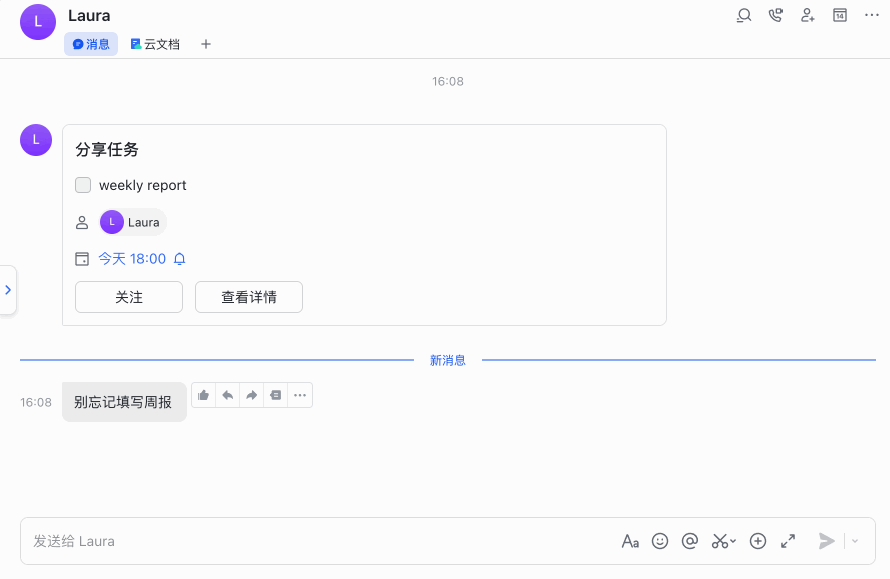Open text formatting Aa icon
Image resolution: width=890 pixels, height=579 pixels.
[x=630, y=541]
